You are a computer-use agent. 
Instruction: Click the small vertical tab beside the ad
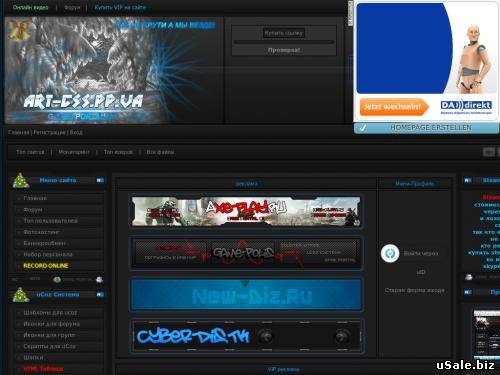point(350,13)
